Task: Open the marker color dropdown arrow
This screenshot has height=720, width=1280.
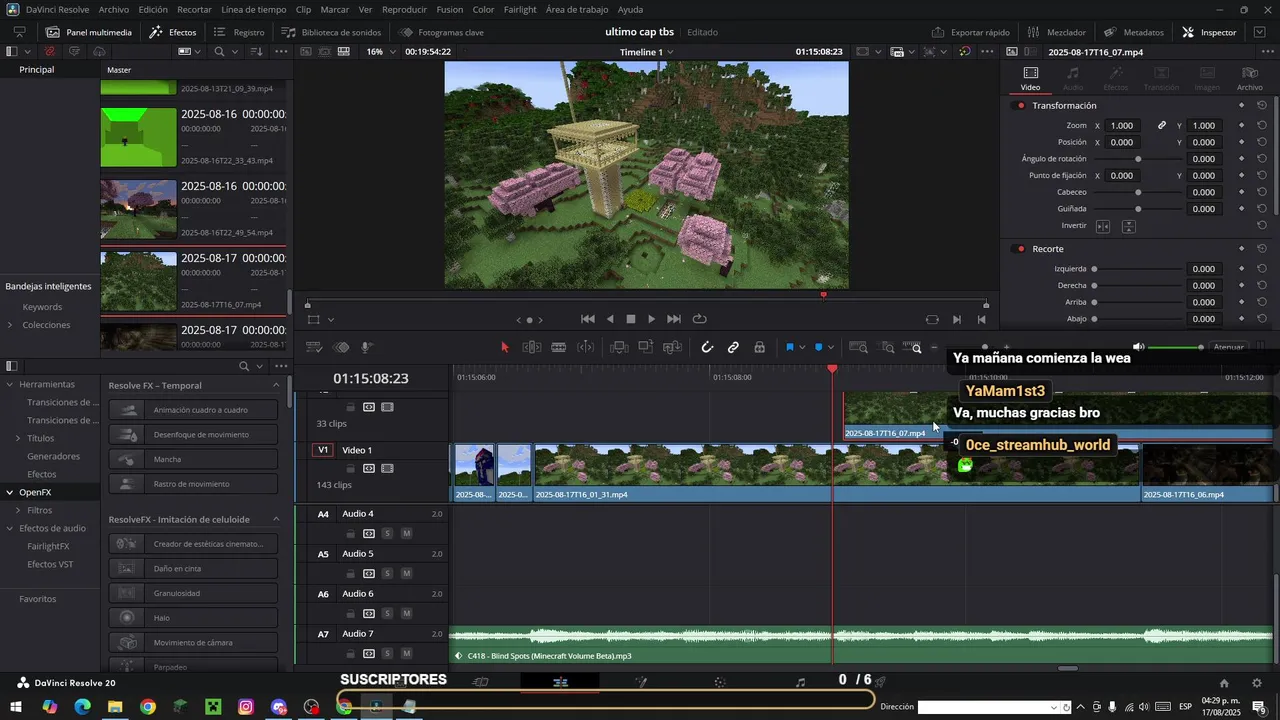Action: pyautogui.click(x=831, y=348)
